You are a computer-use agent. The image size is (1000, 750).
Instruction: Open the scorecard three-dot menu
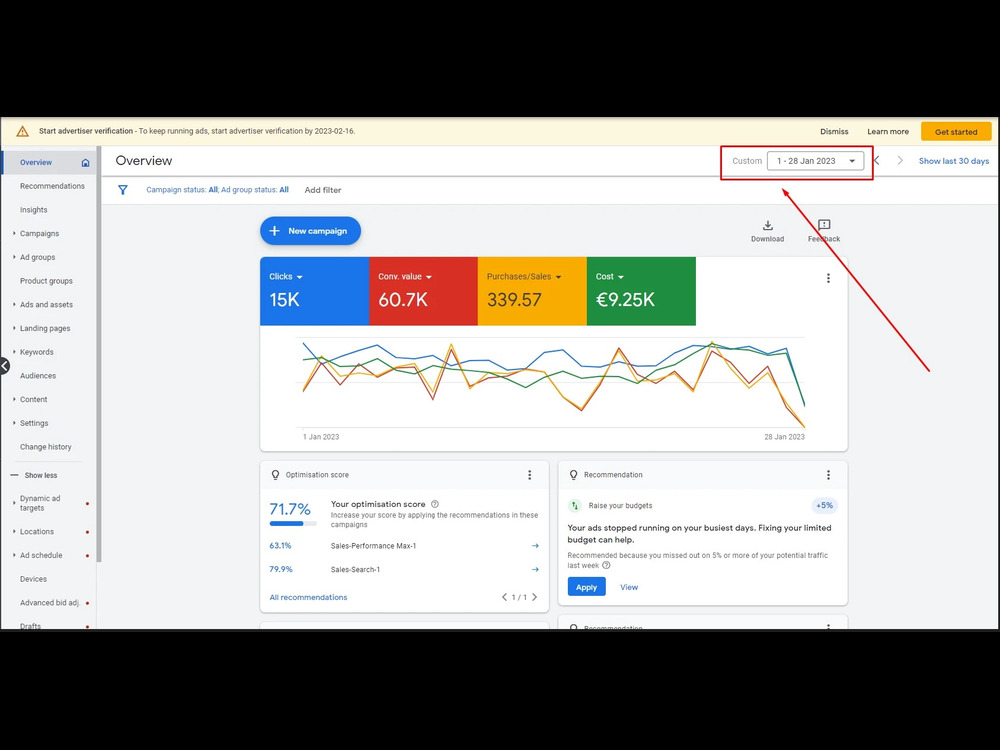coord(828,278)
